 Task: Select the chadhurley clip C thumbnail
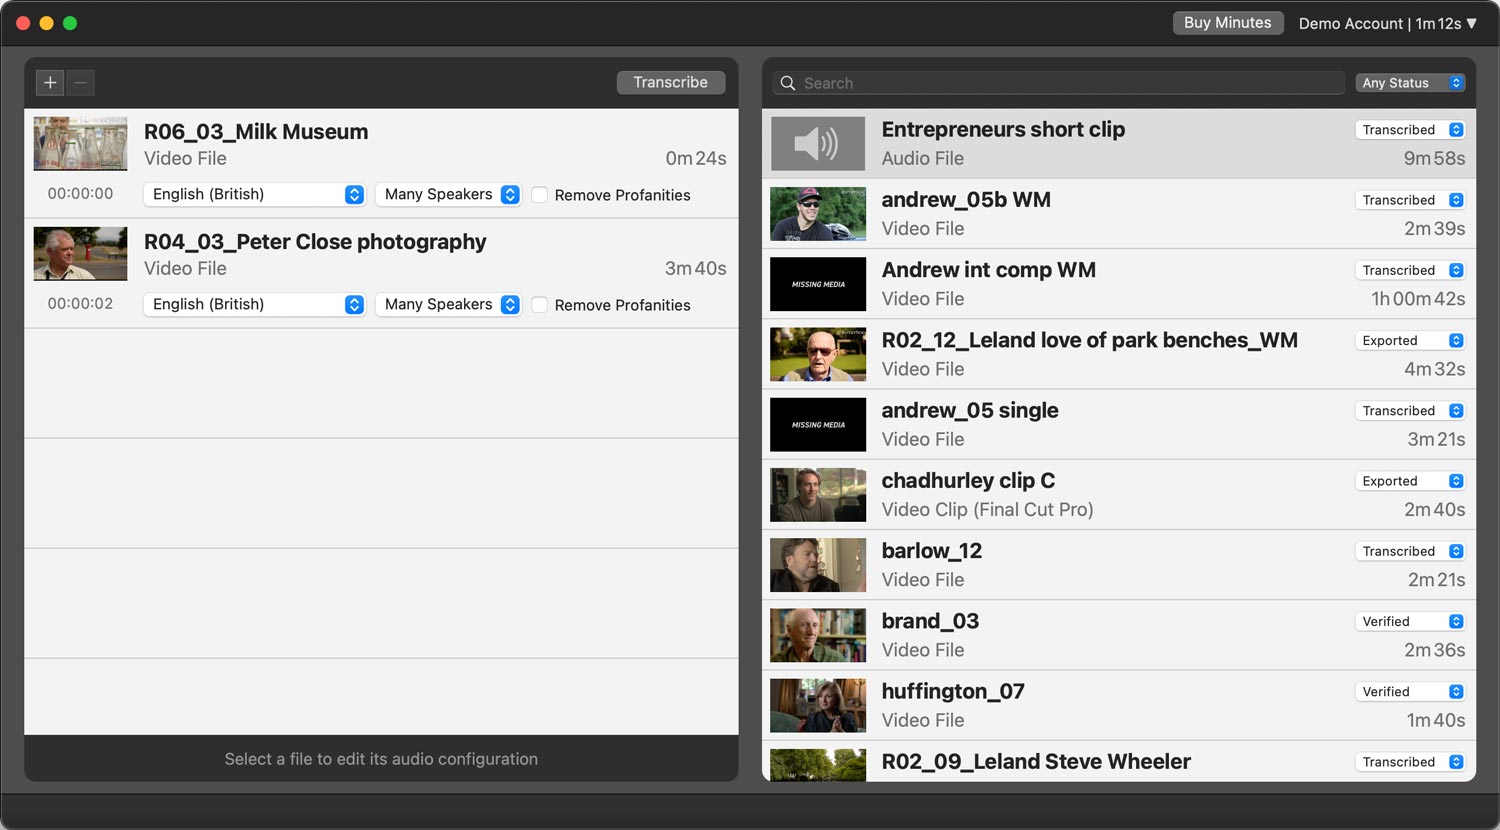click(817, 495)
